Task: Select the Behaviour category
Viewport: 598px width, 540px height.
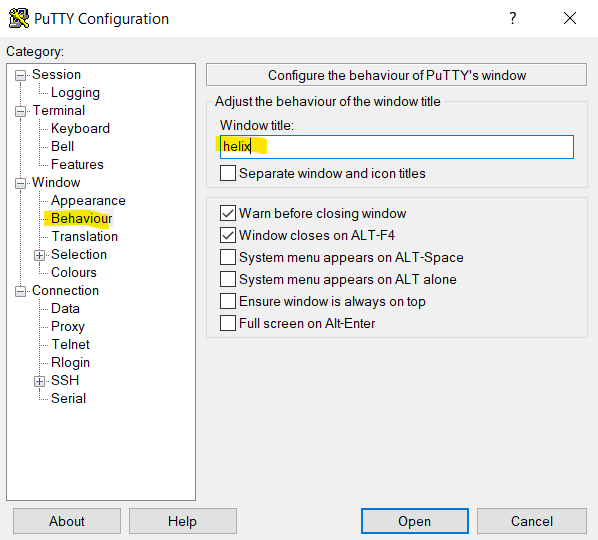Action: (x=82, y=219)
